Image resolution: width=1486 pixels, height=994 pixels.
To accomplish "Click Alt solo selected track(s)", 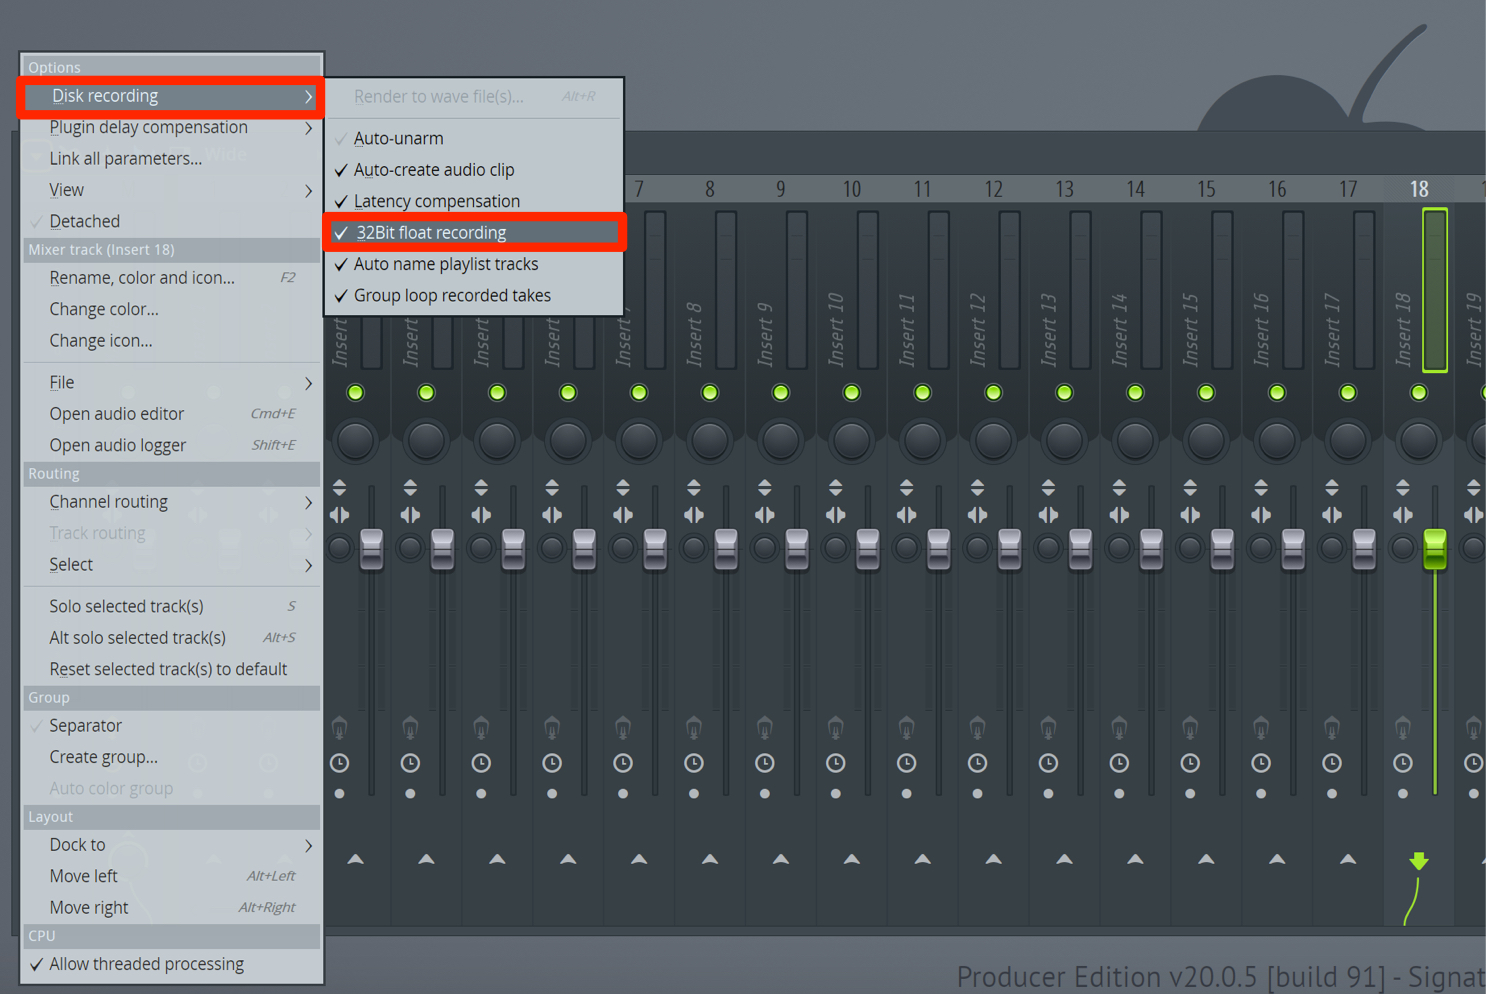I will pos(171,638).
